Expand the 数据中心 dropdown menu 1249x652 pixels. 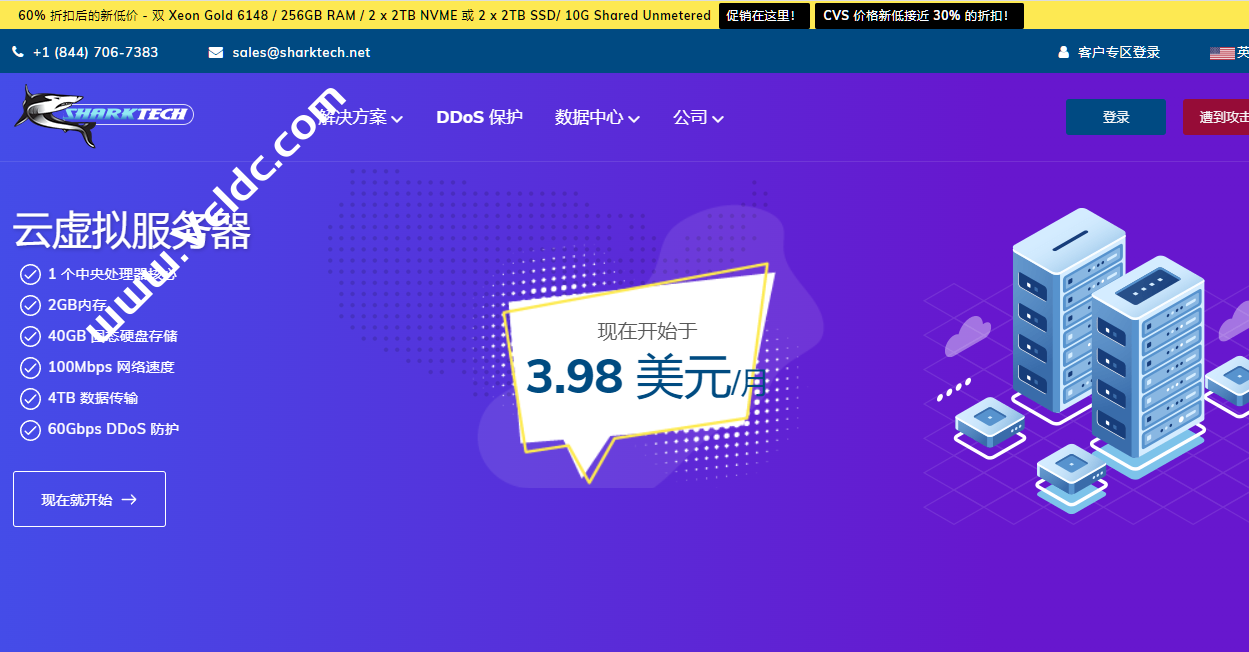pyautogui.click(x=597, y=117)
